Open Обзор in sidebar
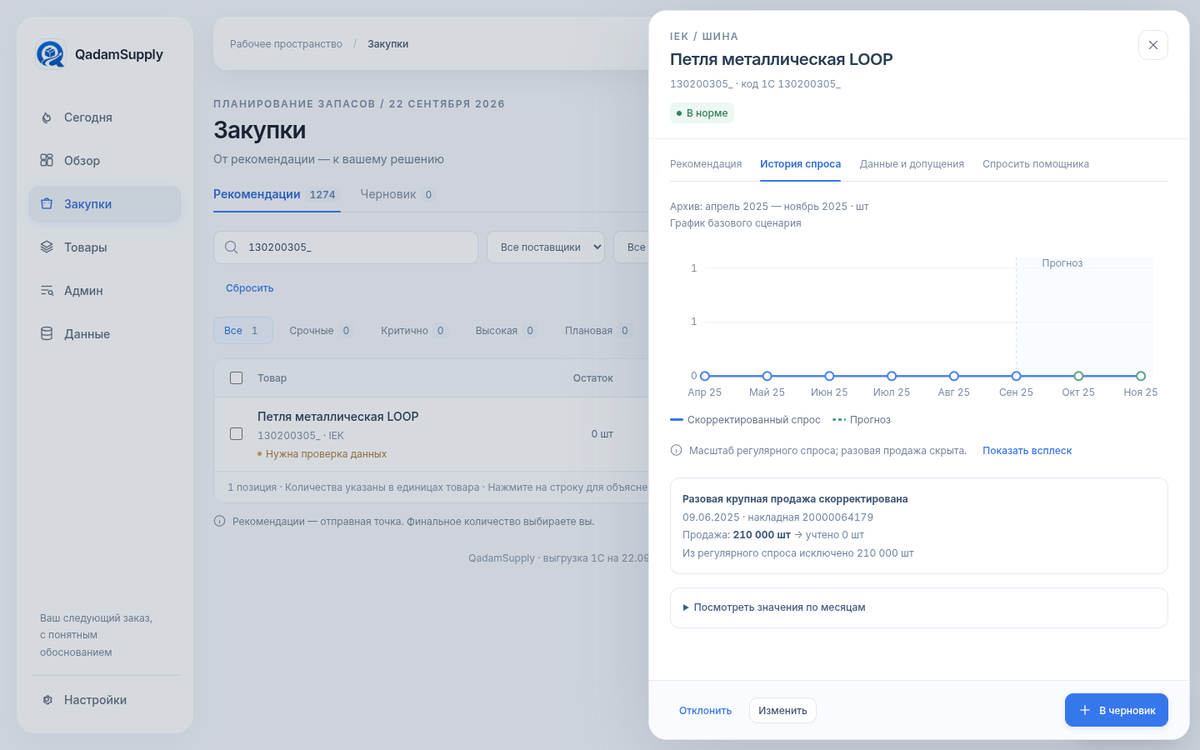The image size is (1200, 750). [105, 160]
